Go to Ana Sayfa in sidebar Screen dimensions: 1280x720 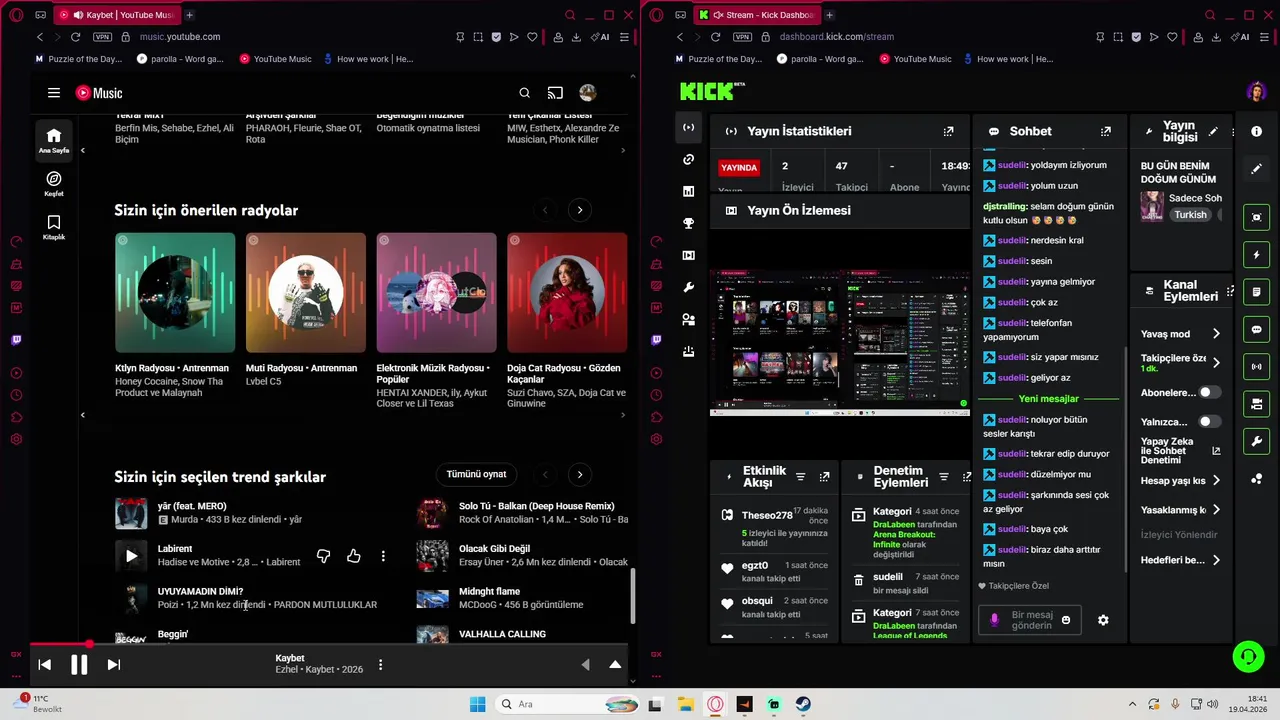point(54,141)
